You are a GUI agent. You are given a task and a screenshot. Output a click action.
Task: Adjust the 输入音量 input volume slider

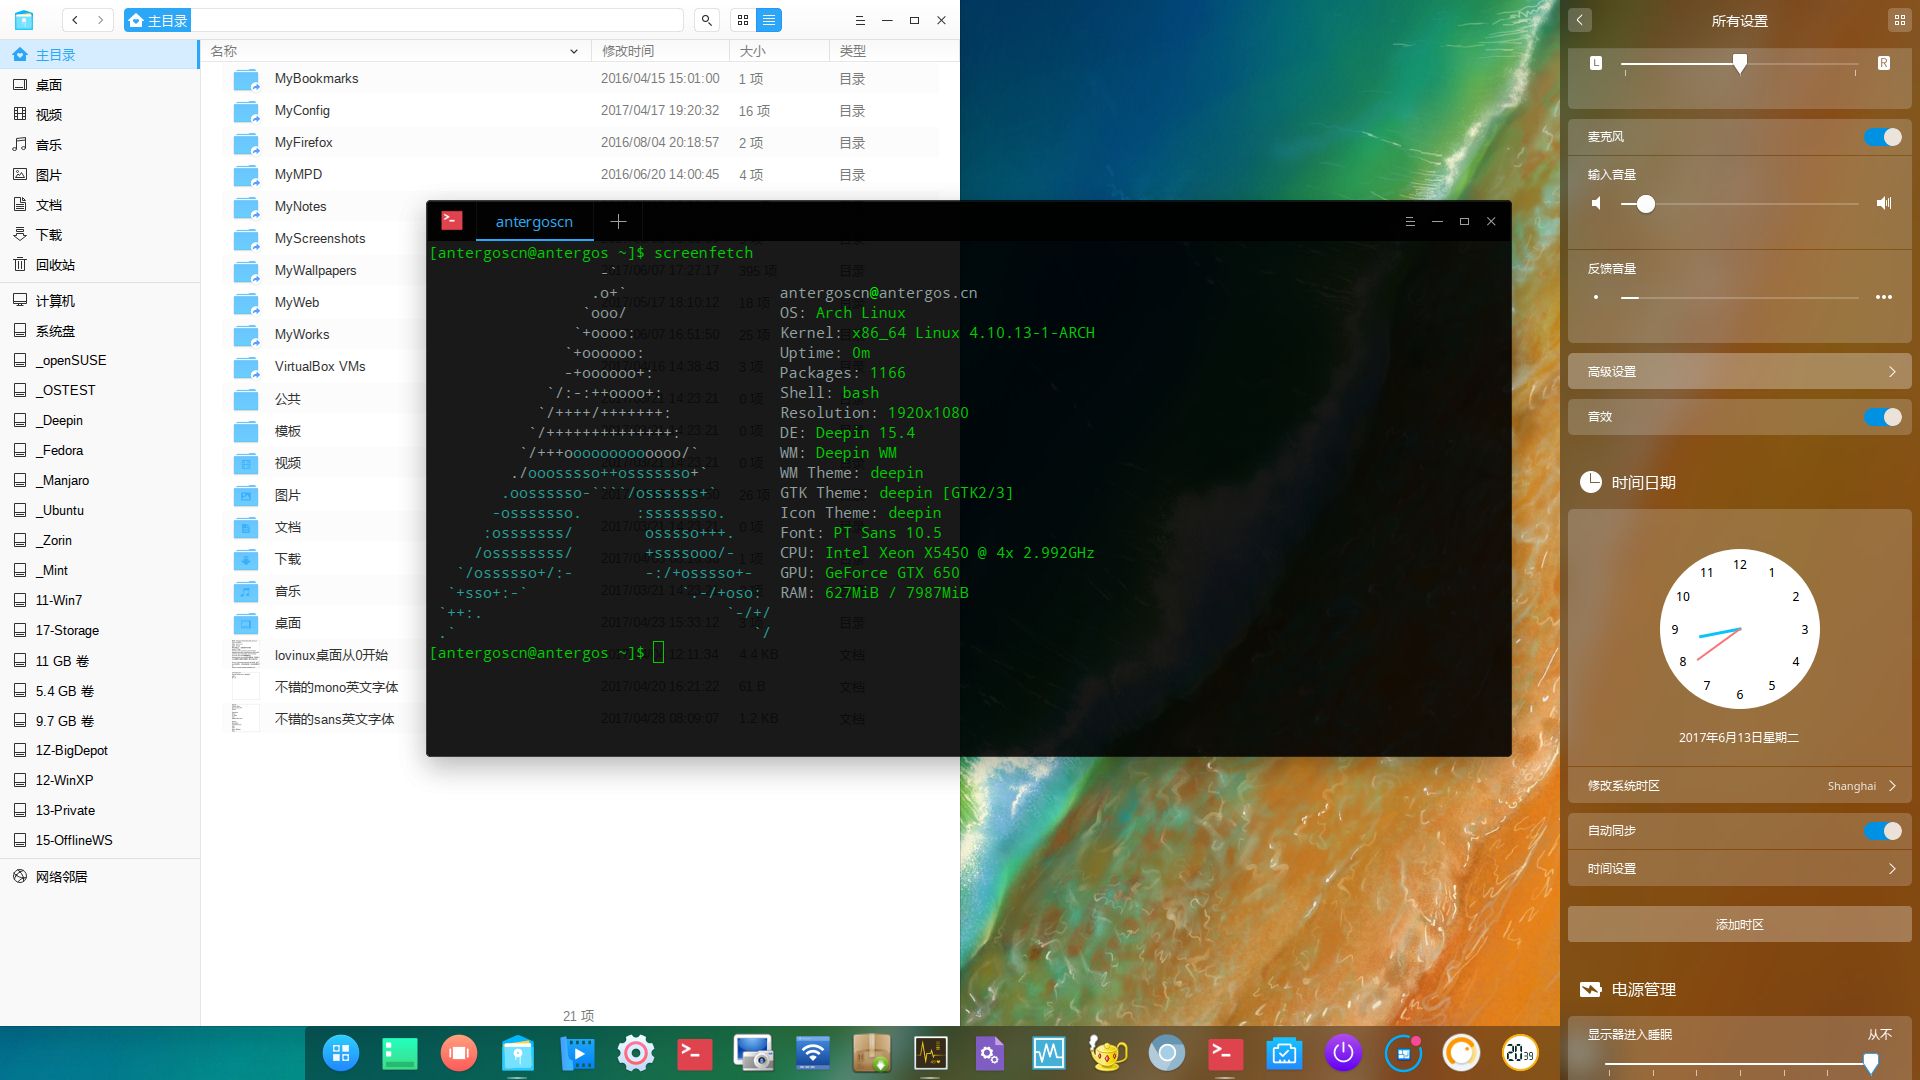click(x=1740, y=204)
